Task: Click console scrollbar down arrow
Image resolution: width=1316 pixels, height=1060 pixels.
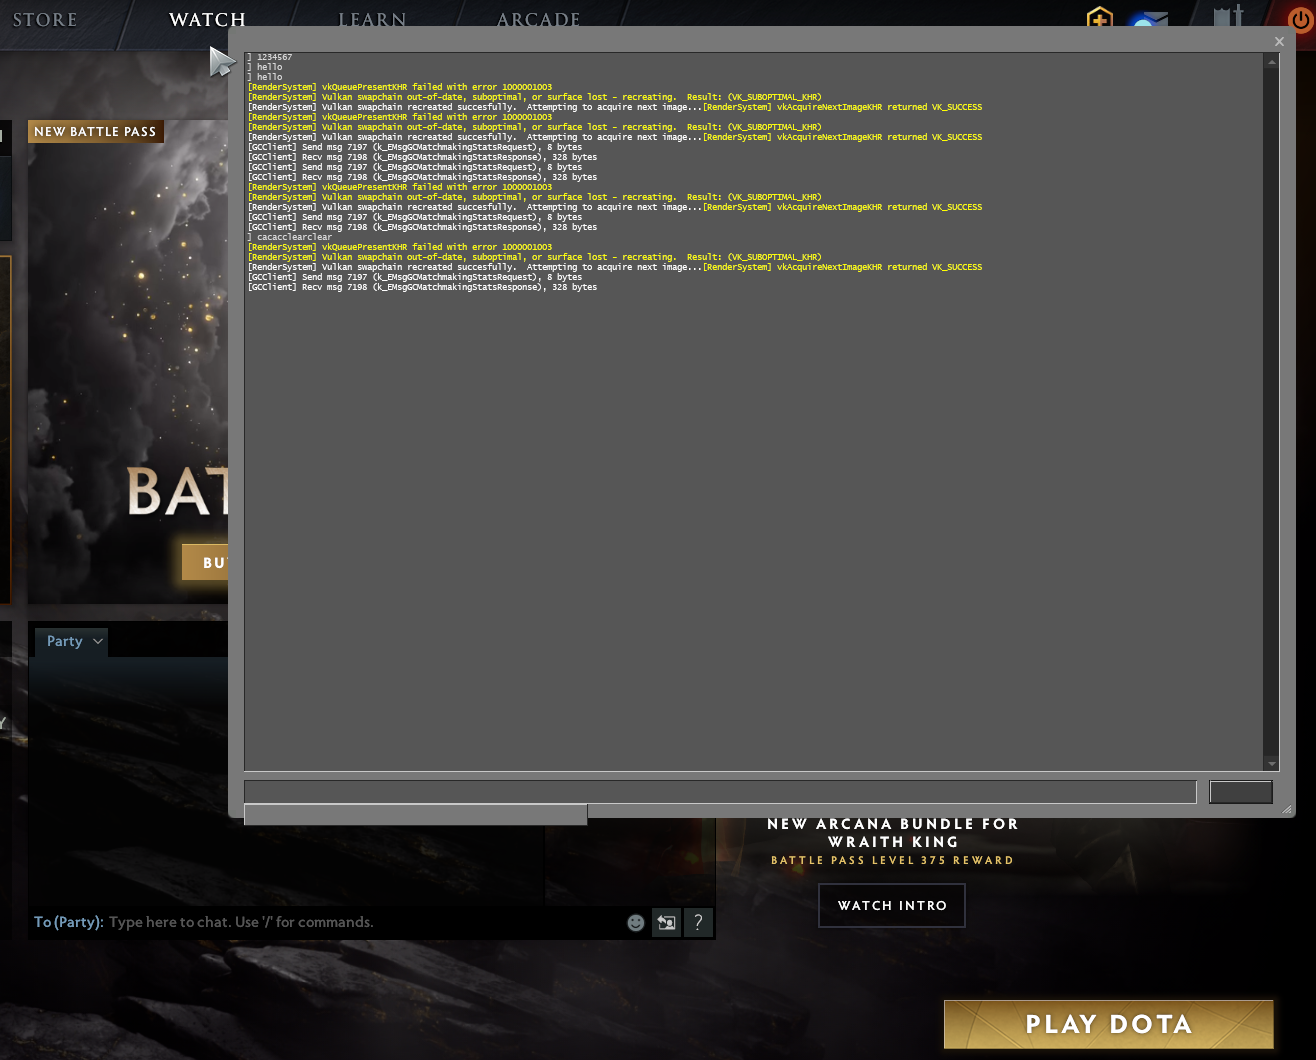Action: pyautogui.click(x=1271, y=764)
